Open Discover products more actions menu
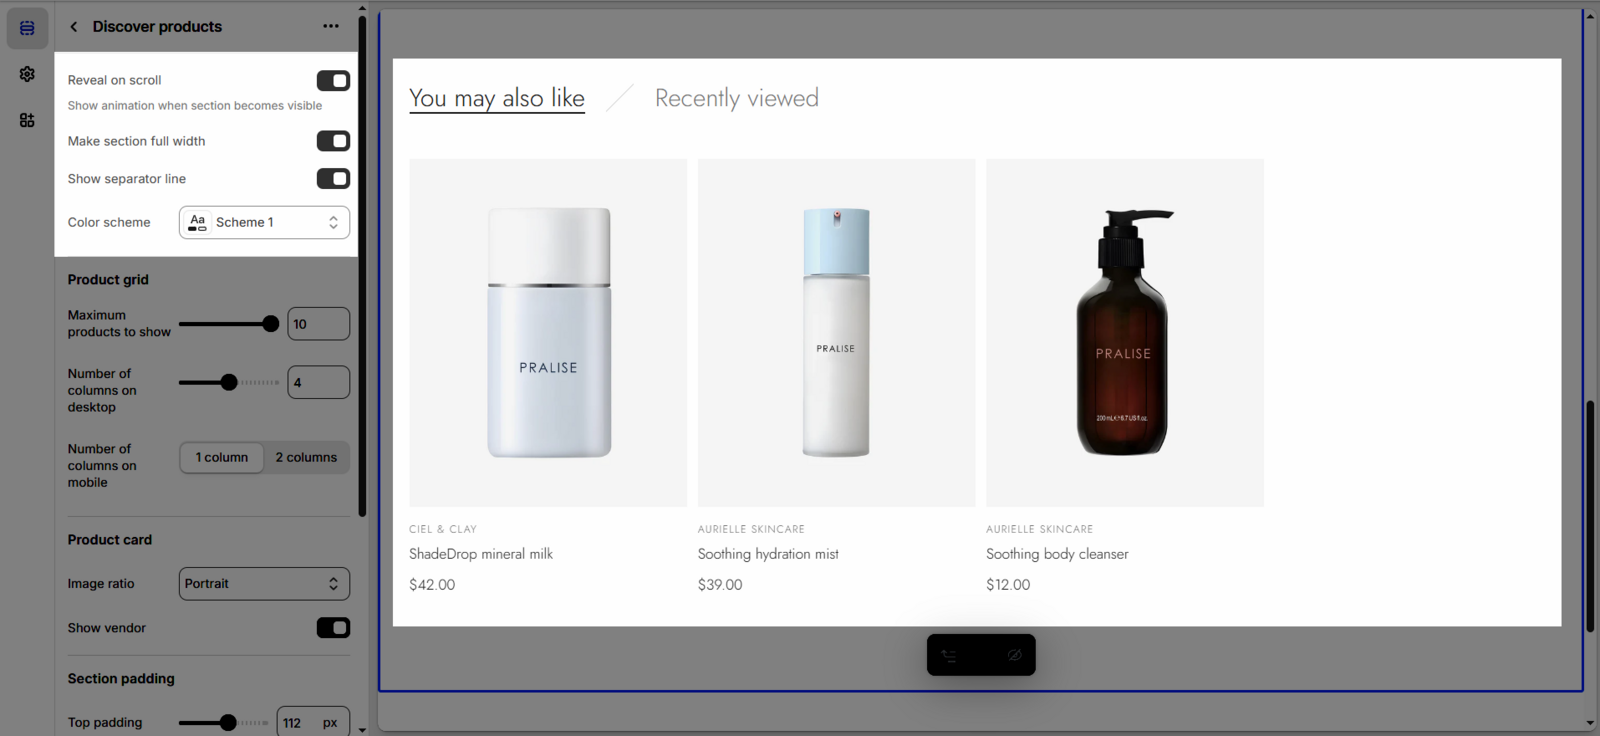This screenshot has height=736, width=1600. (x=331, y=27)
